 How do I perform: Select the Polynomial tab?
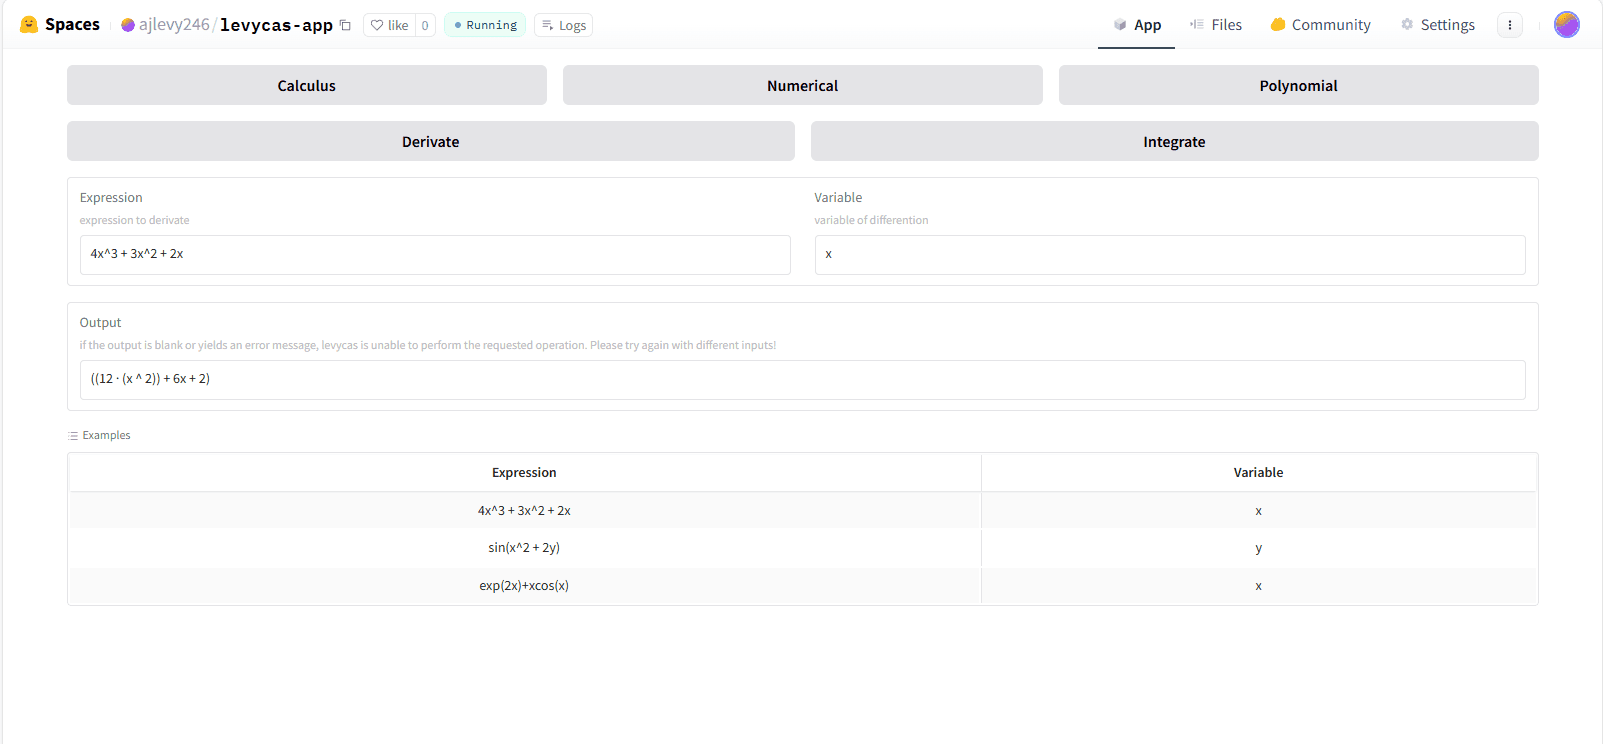click(1299, 85)
